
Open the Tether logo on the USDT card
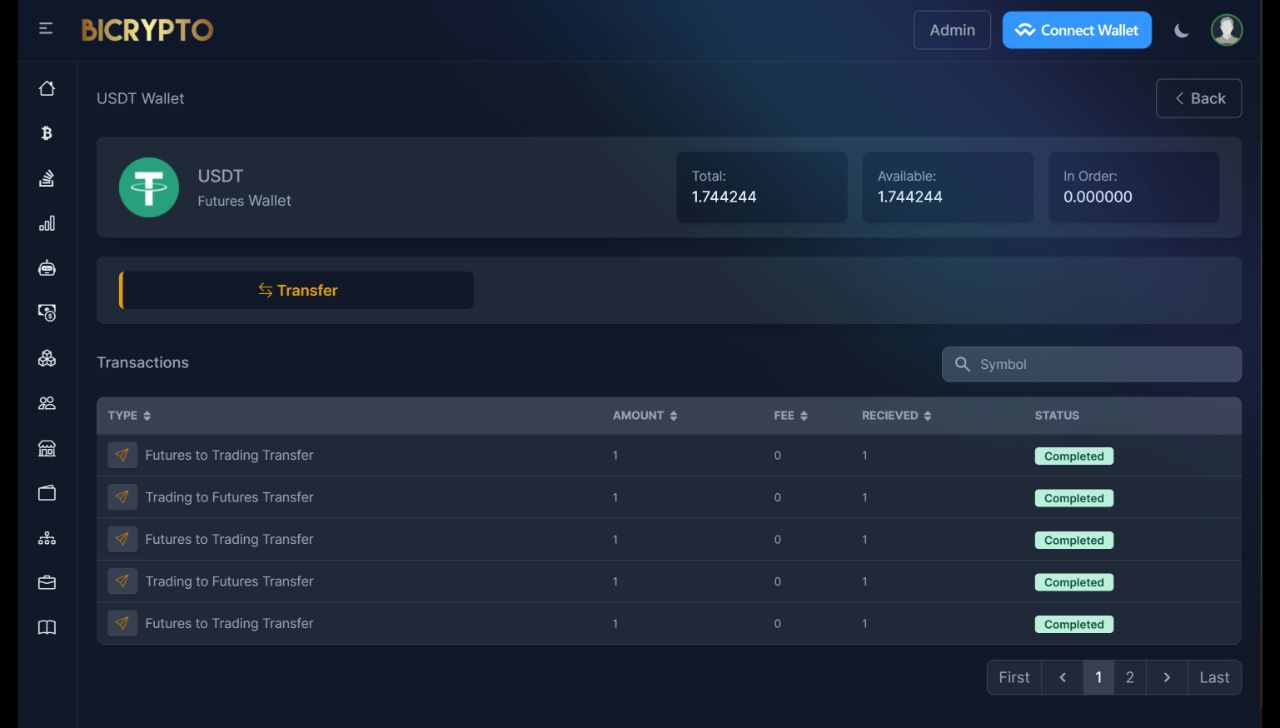click(148, 187)
